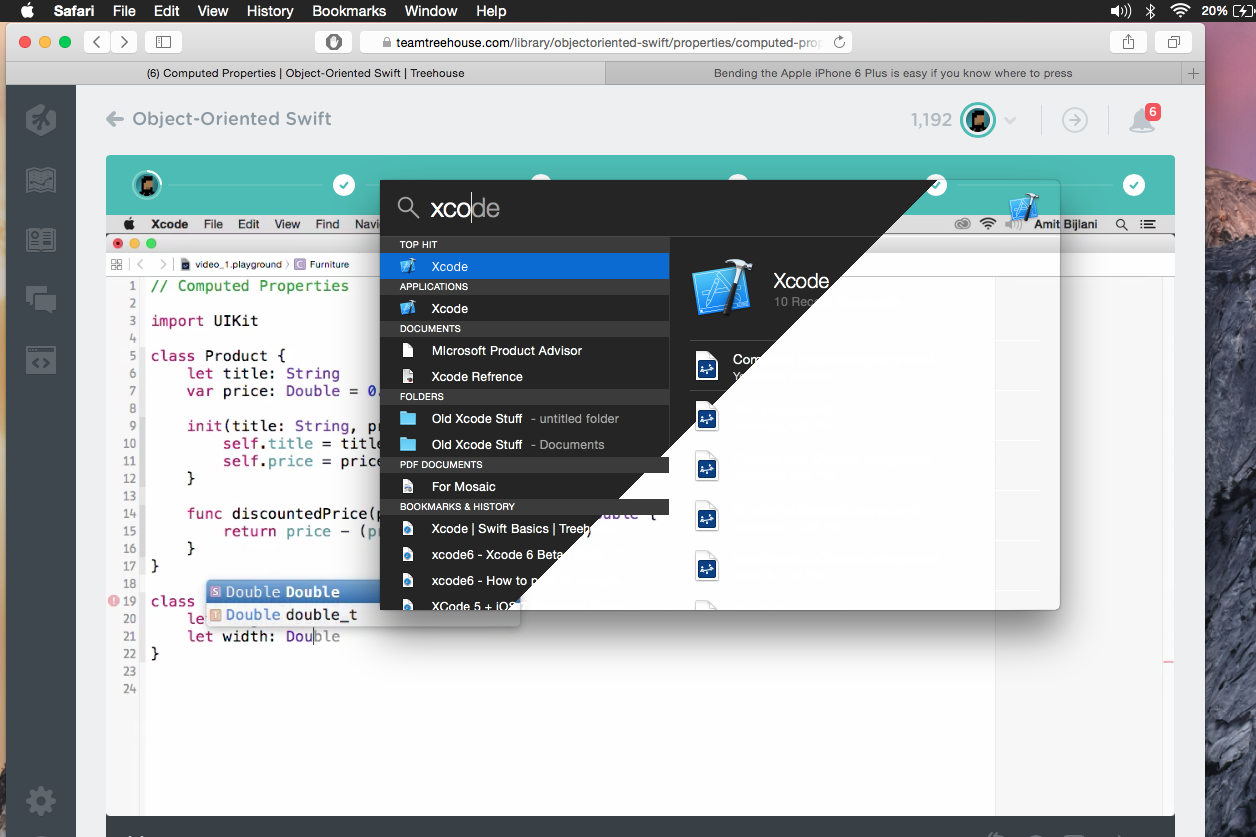Image resolution: width=1256 pixels, height=837 pixels.
Task: Choose the Double Double autocomplete suggestion
Action: (293, 592)
